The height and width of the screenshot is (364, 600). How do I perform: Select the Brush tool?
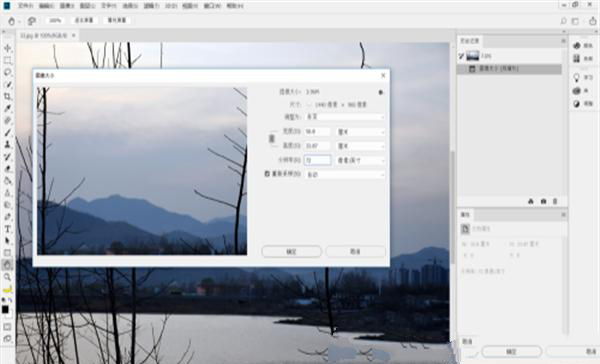[7, 132]
